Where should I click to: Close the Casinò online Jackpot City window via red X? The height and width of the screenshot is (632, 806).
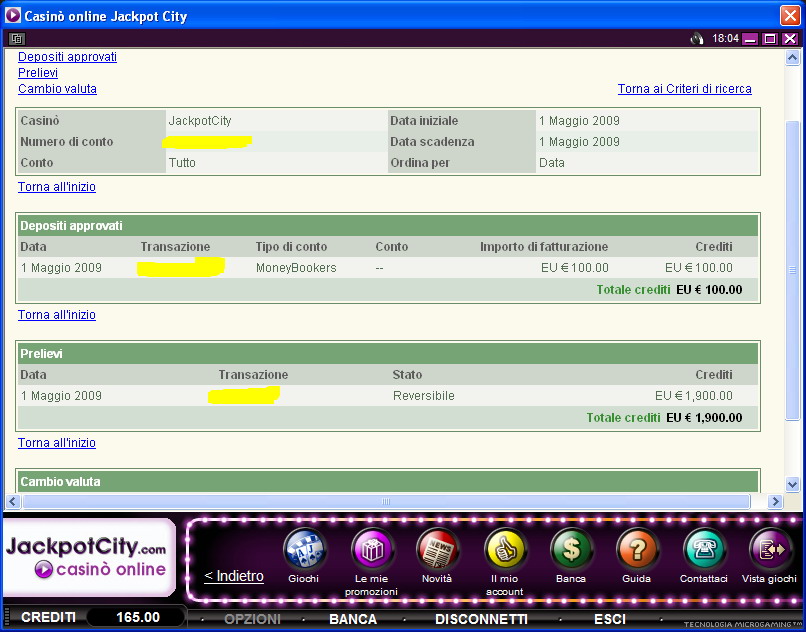[790, 15]
